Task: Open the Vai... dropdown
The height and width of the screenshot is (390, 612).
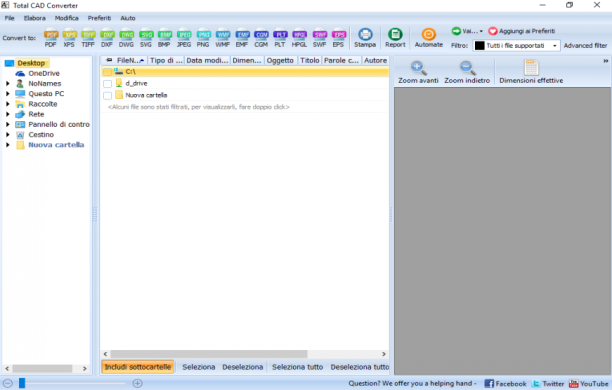Action: click(x=467, y=31)
